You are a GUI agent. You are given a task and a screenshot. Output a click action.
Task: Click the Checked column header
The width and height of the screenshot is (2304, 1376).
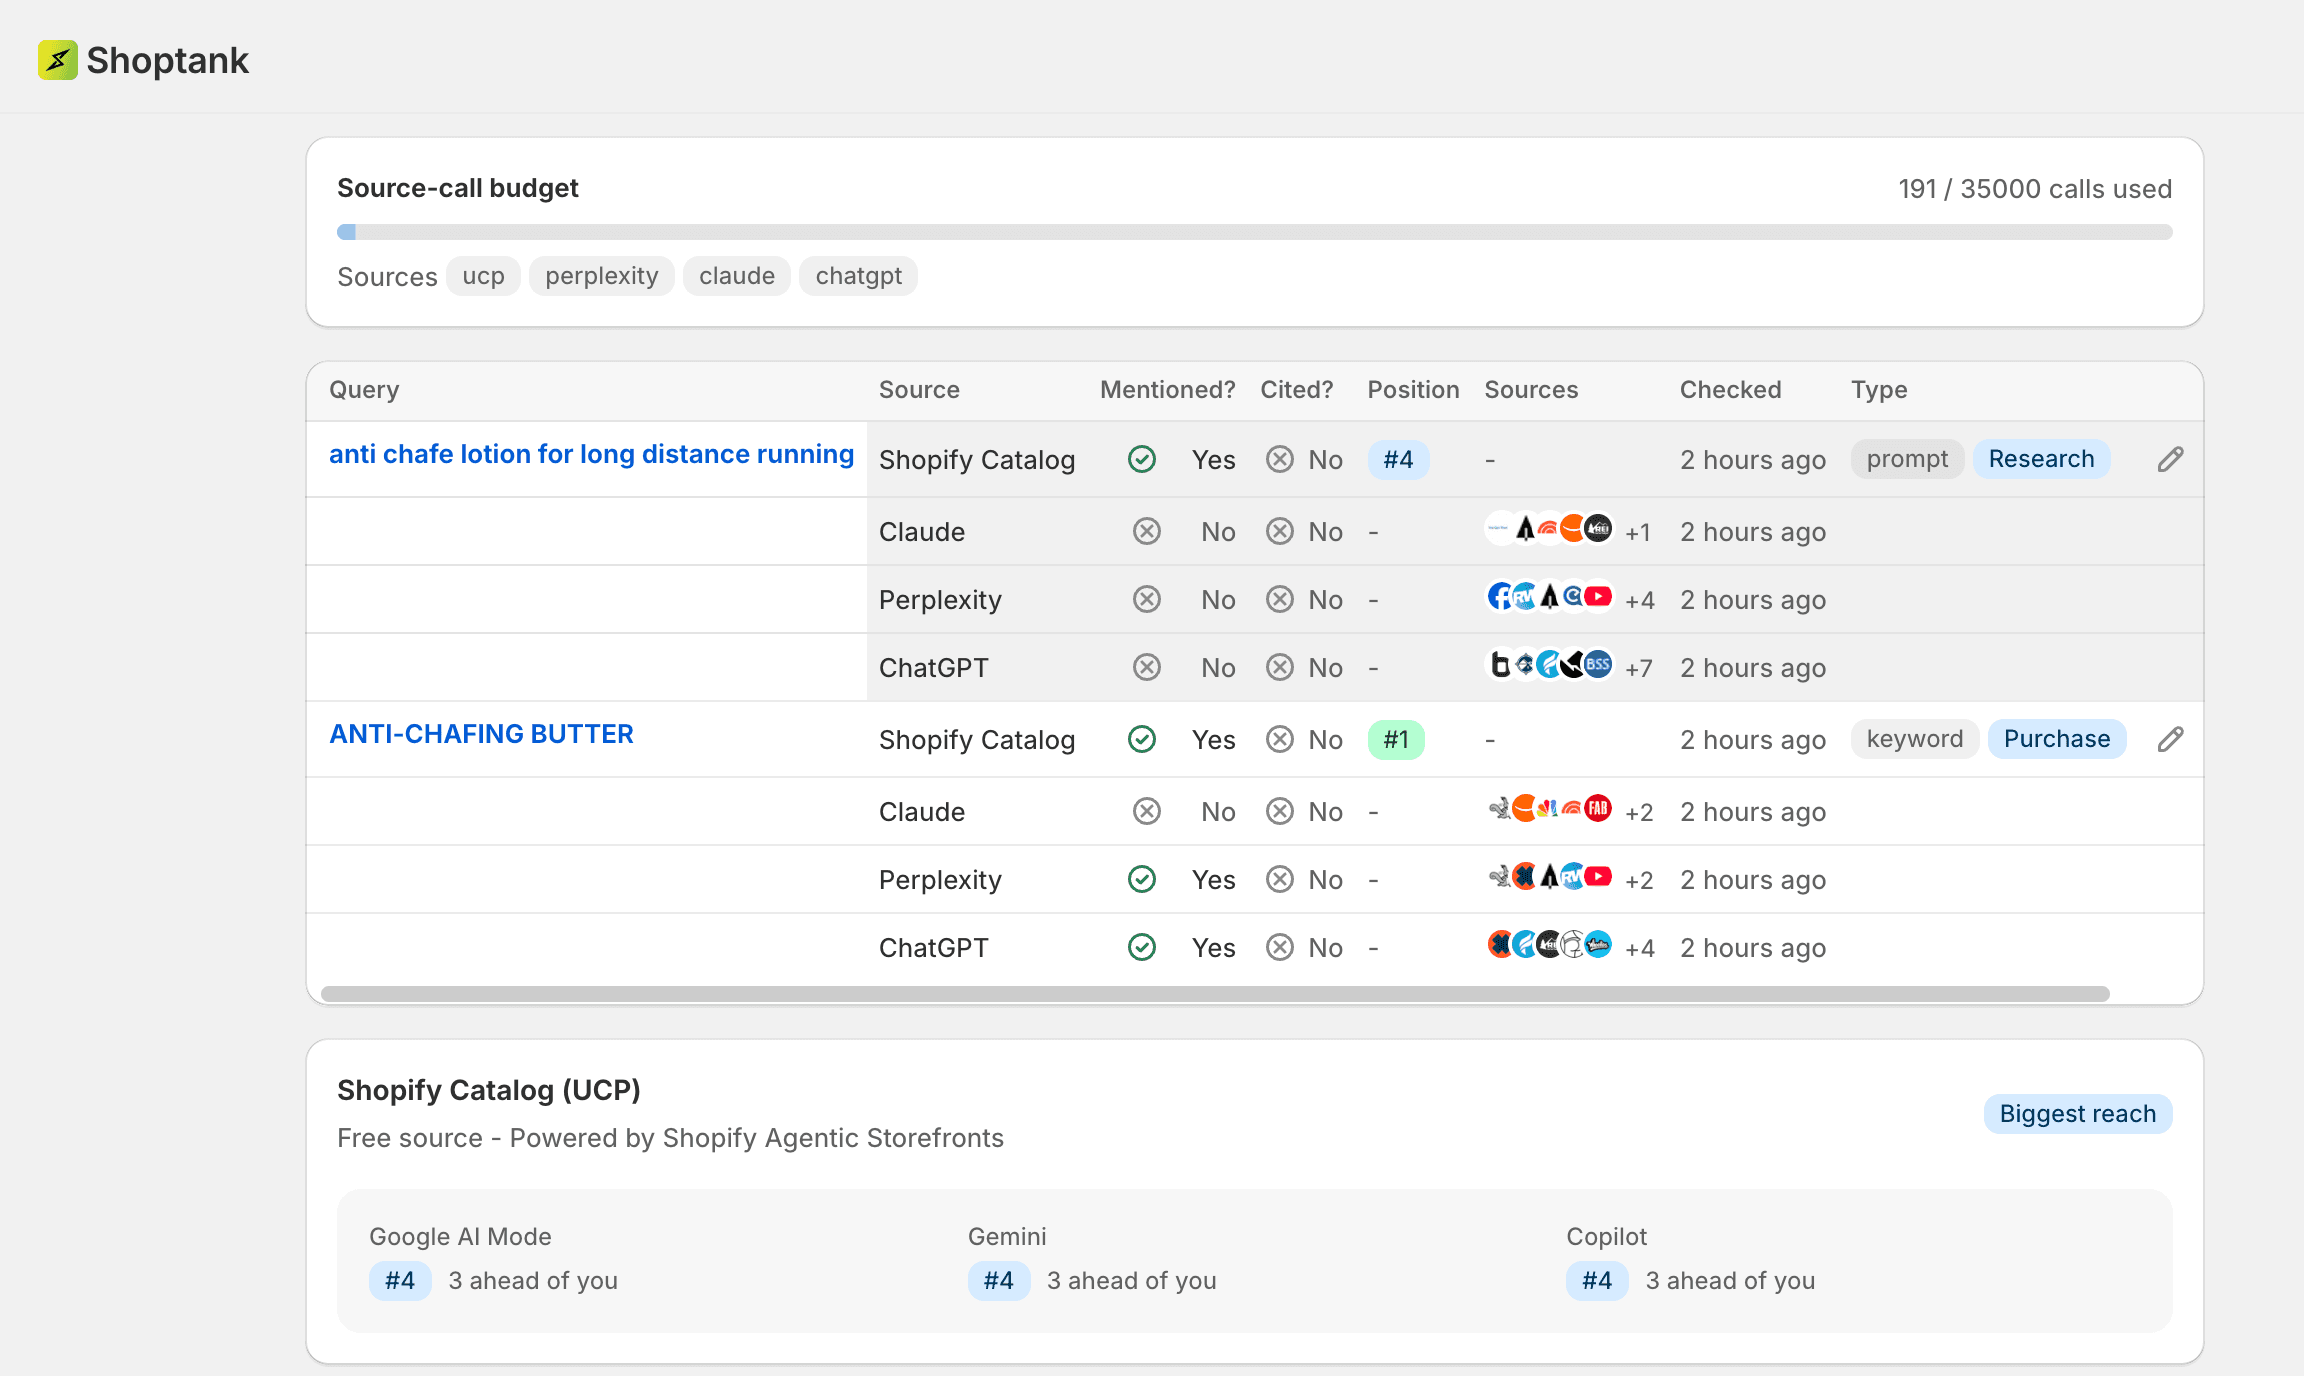point(1730,390)
